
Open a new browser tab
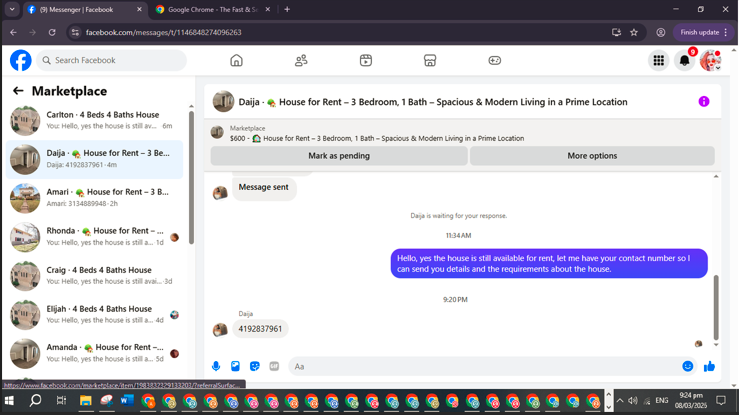[287, 9]
